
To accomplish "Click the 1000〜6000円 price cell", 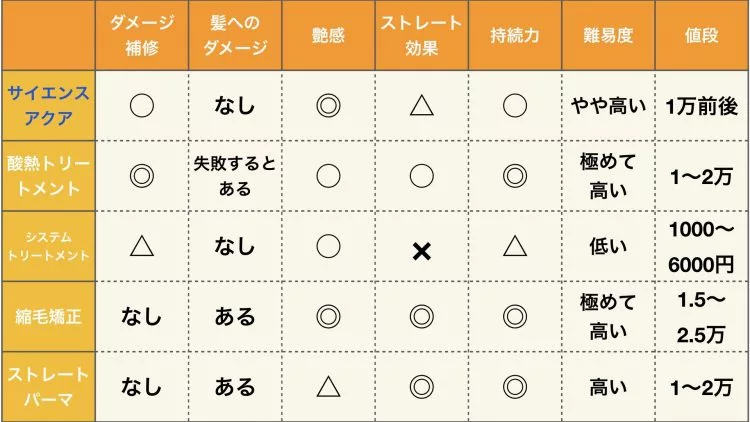I will pyautogui.click(x=701, y=246).
